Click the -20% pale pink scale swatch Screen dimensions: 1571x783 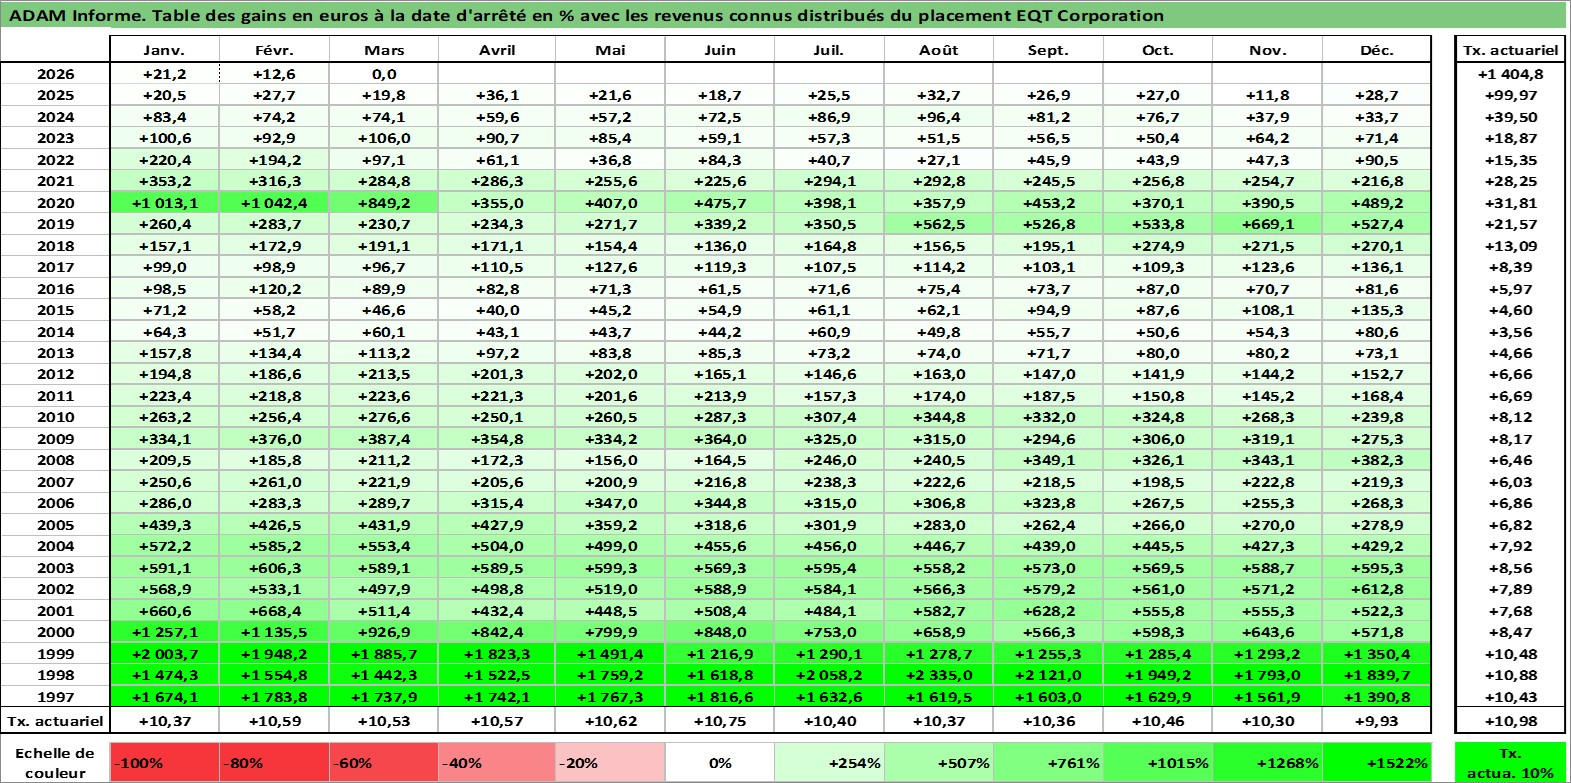tap(610, 762)
